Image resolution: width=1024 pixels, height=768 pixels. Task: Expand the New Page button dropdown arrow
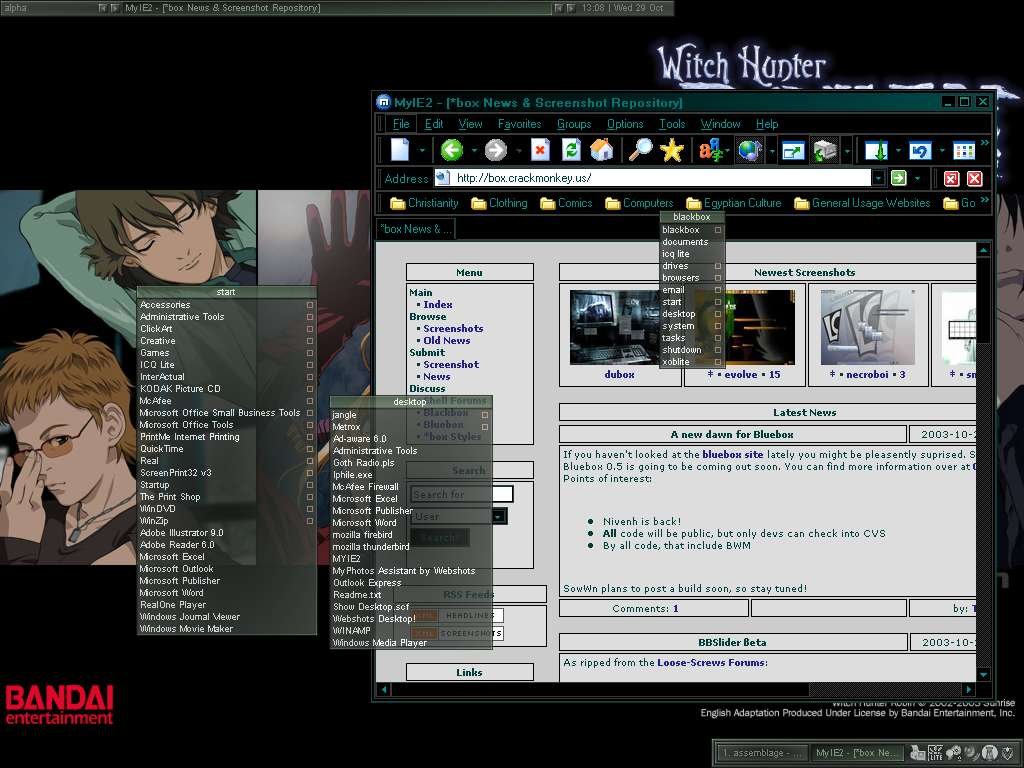[422, 151]
